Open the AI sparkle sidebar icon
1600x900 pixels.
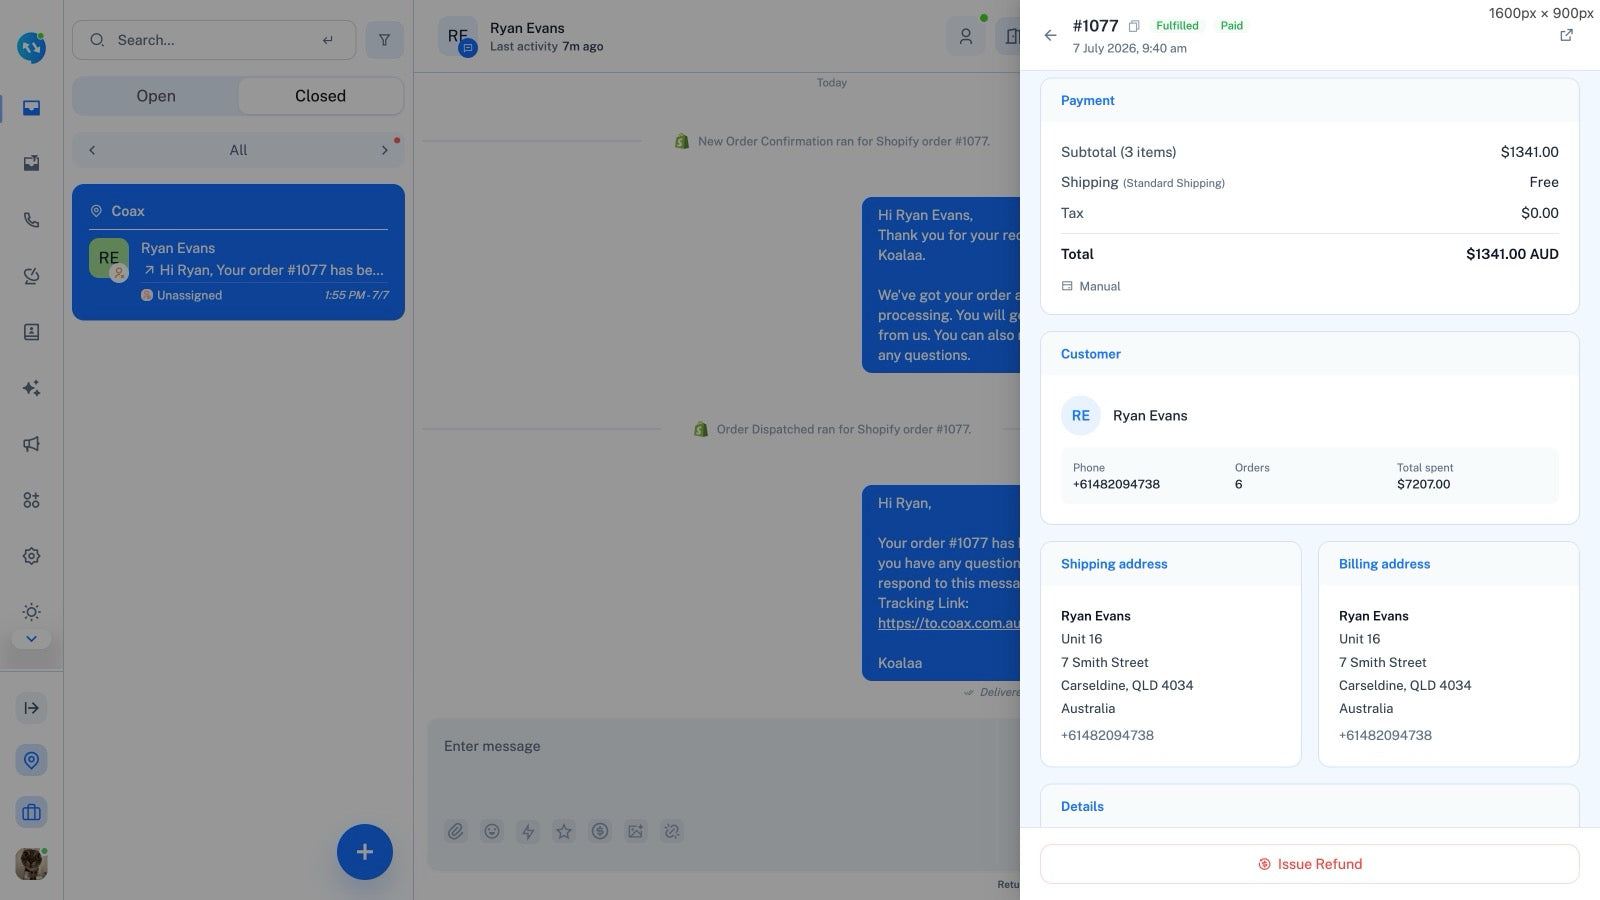(31, 388)
